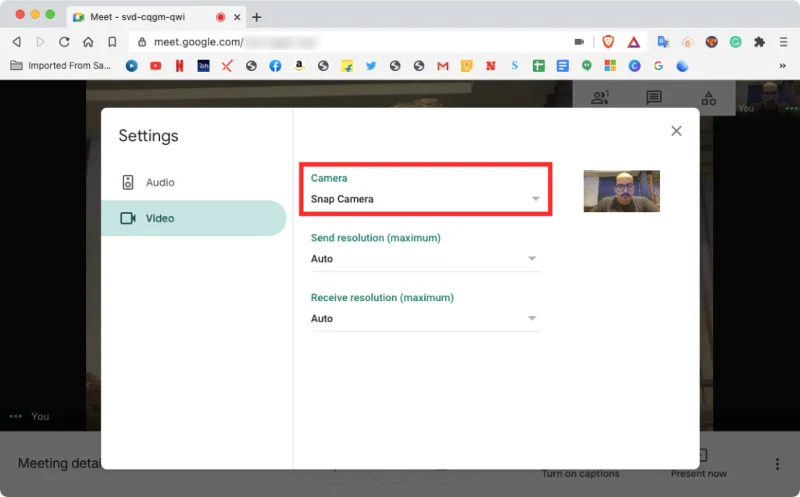800x497 pixels.
Task: Click Turn on captions
Action: click(580, 472)
